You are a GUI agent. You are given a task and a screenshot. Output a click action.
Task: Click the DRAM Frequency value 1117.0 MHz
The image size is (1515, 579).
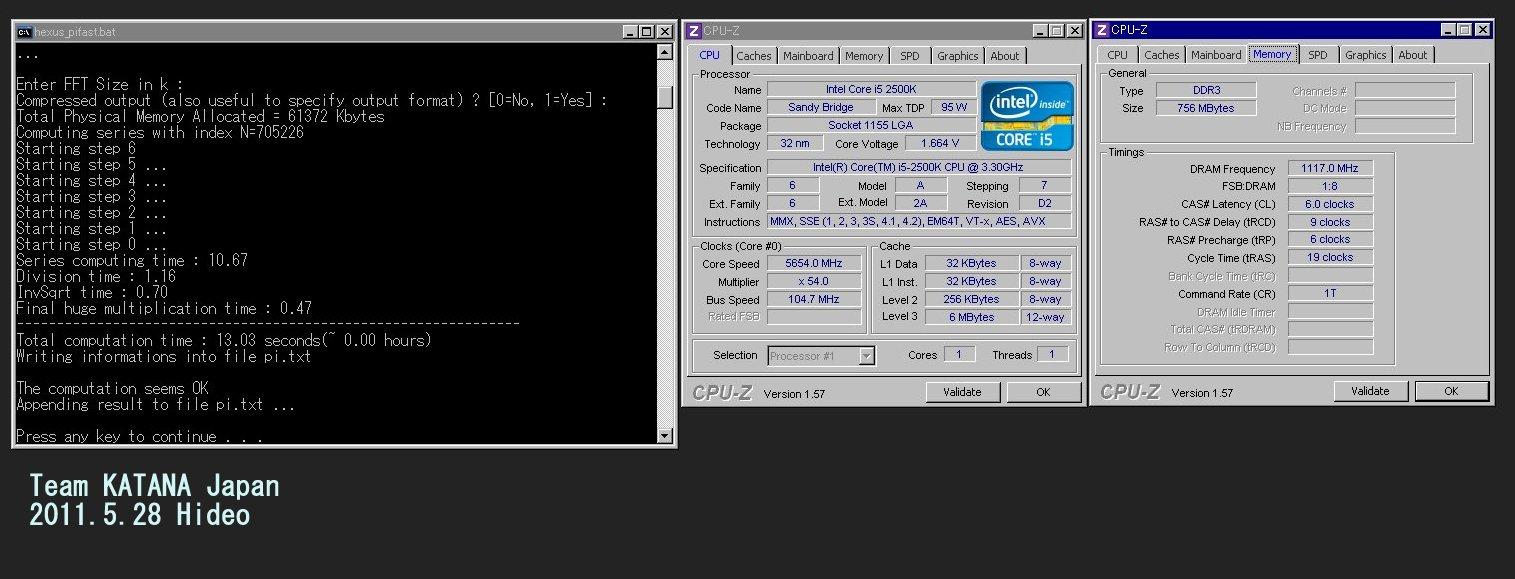(x=1331, y=169)
